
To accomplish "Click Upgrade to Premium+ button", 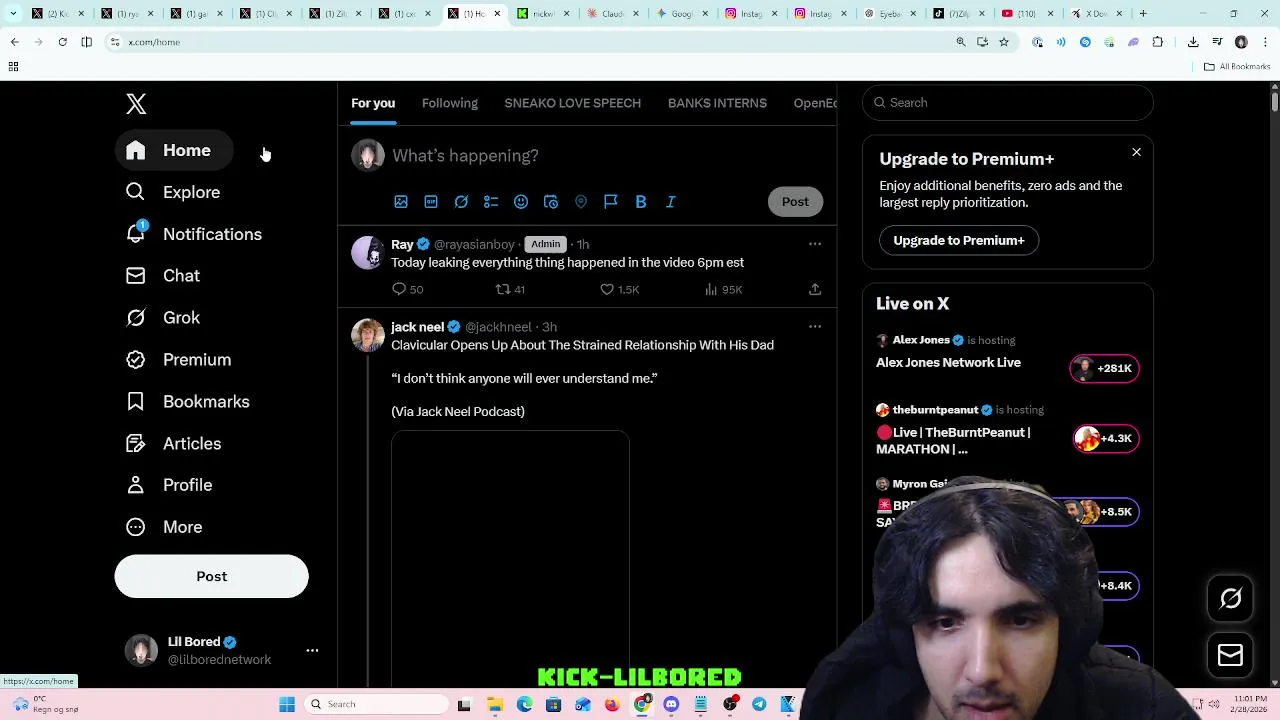I will [959, 241].
